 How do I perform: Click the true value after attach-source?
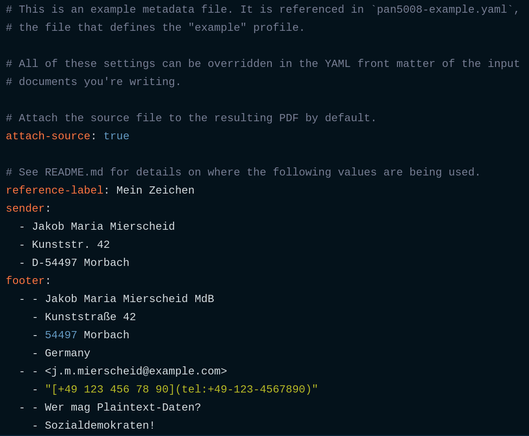pyautogui.click(x=116, y=136)
